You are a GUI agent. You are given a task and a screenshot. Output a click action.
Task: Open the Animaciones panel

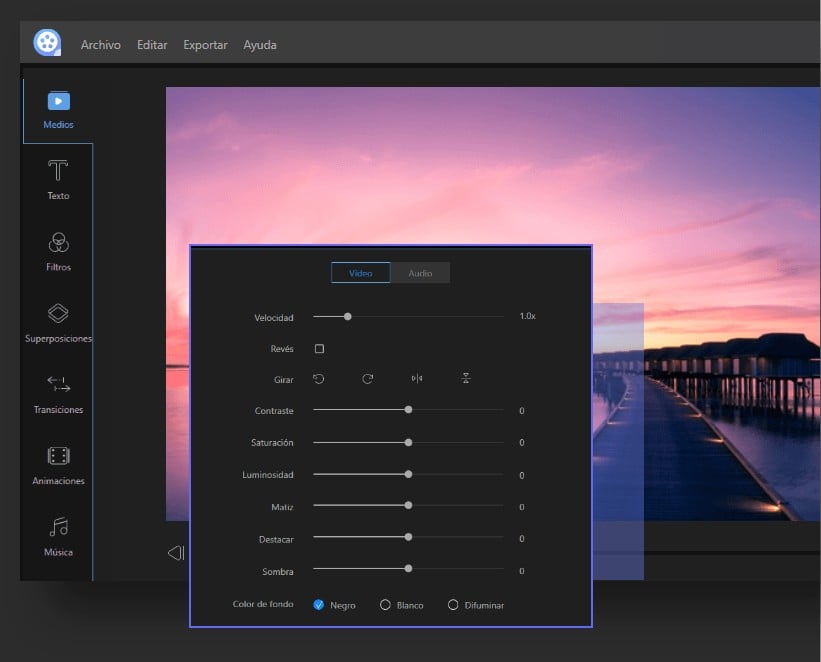pyautogui.click(x=57, y=463)
